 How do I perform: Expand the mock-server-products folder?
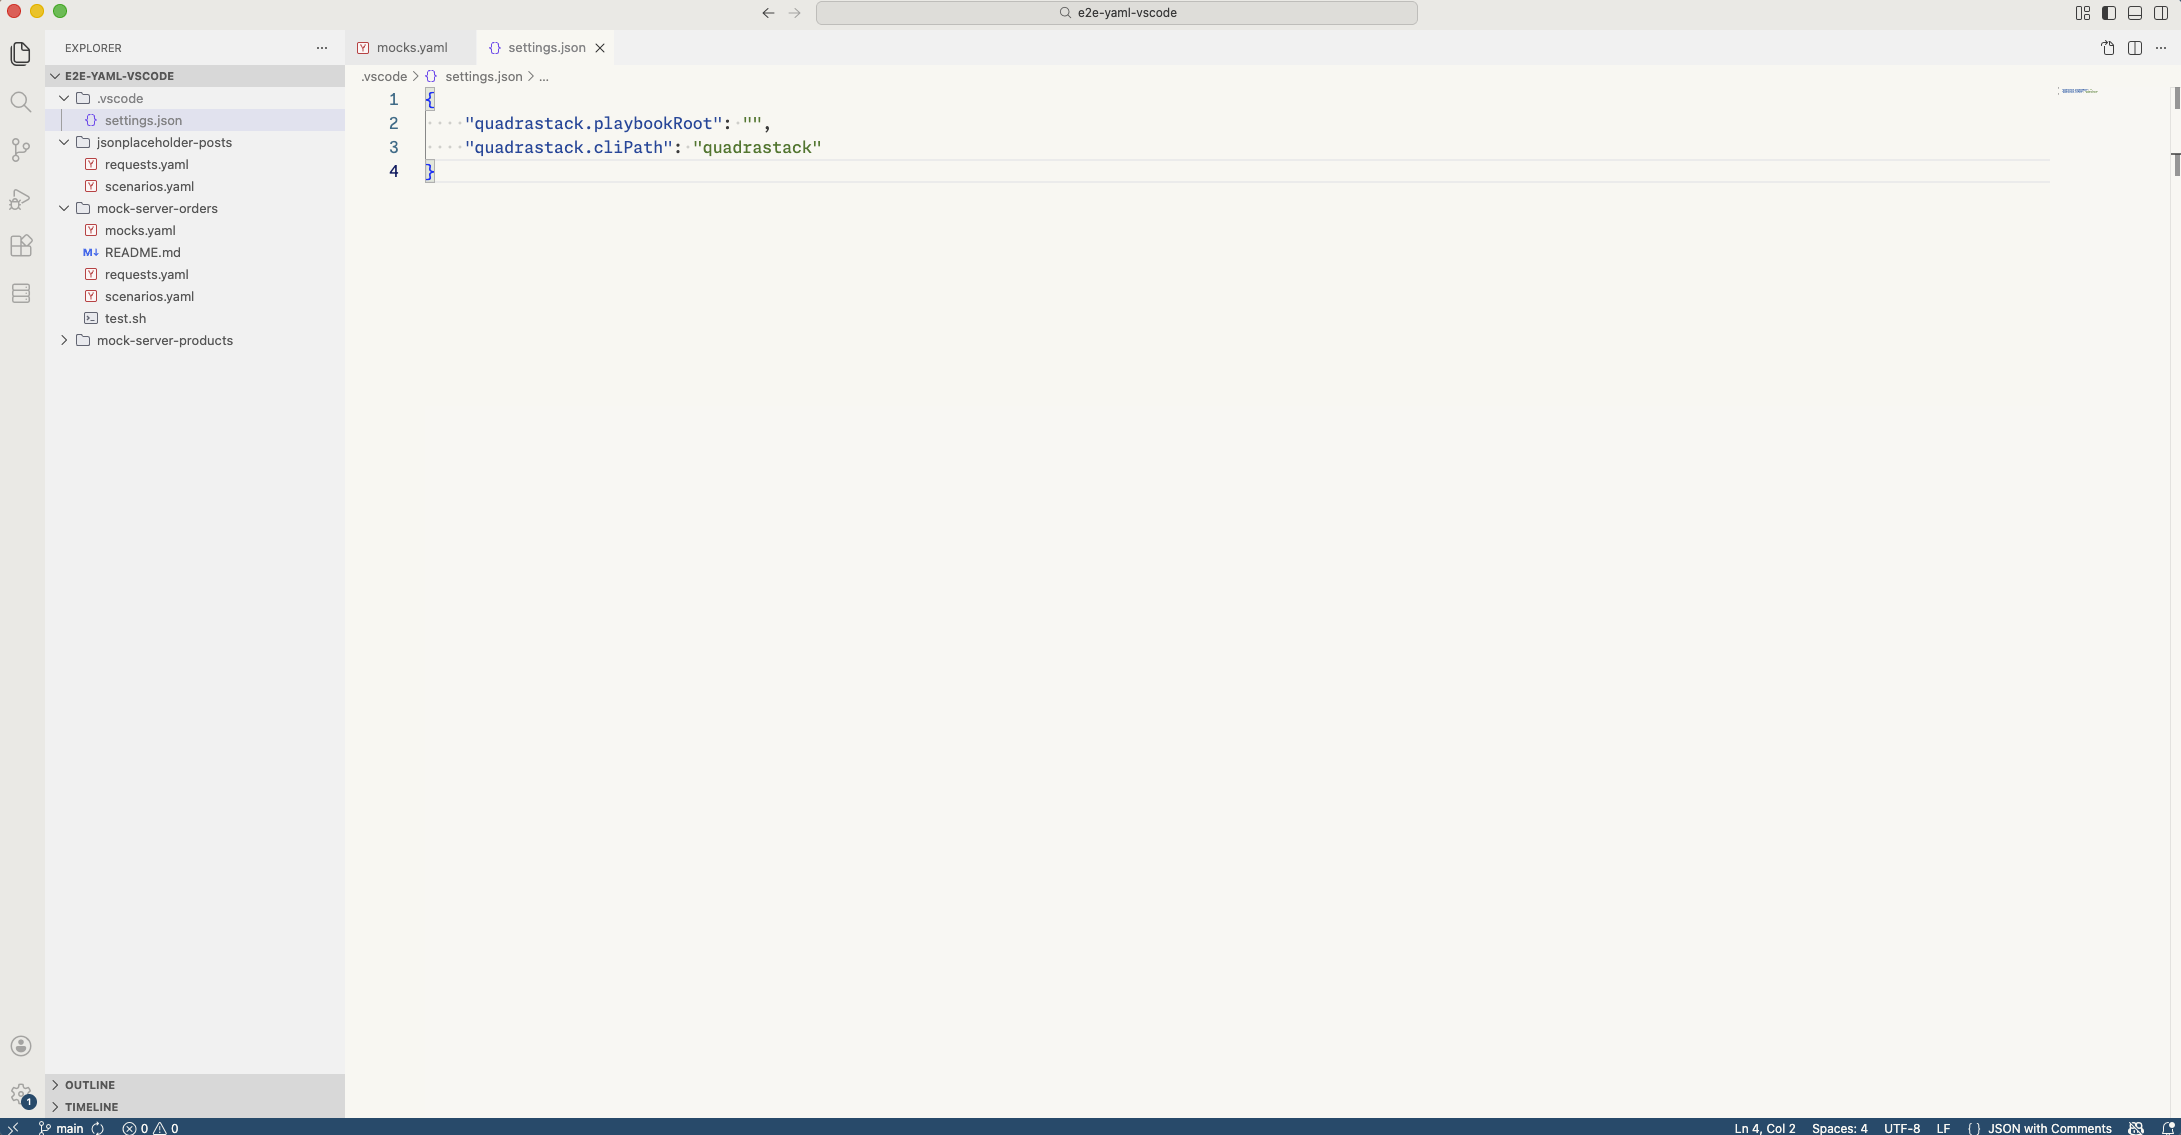pos(165,341)
